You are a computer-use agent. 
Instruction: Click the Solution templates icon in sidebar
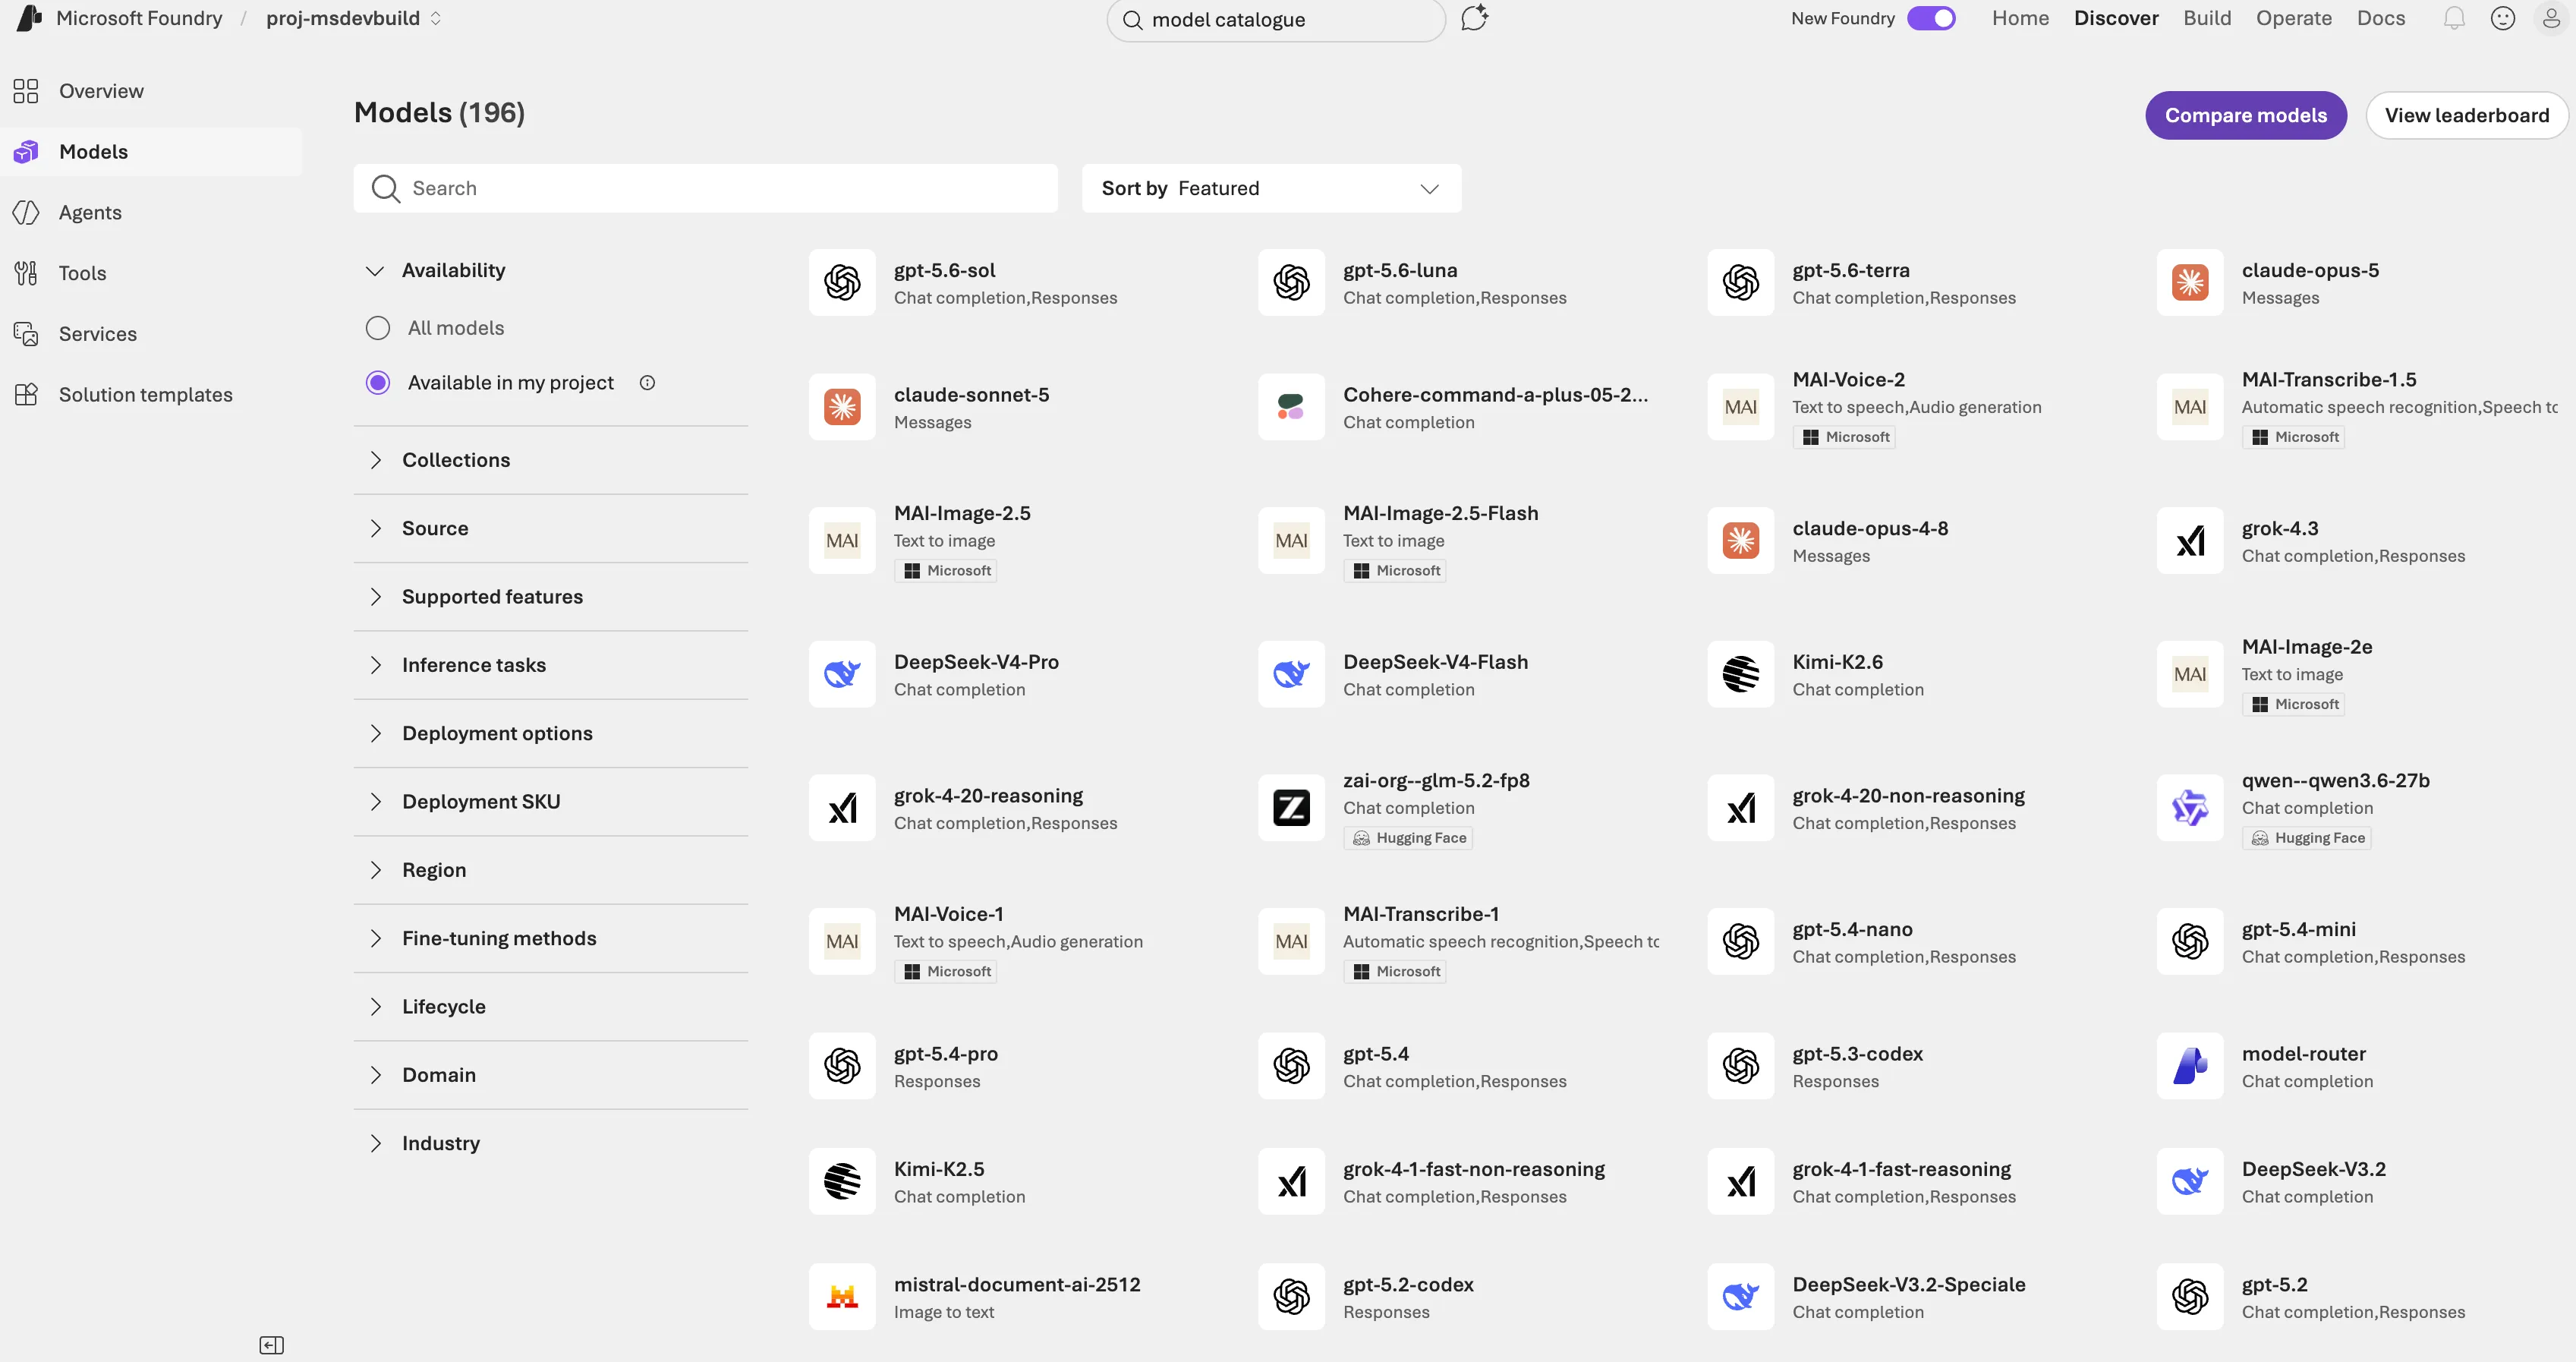26,395
